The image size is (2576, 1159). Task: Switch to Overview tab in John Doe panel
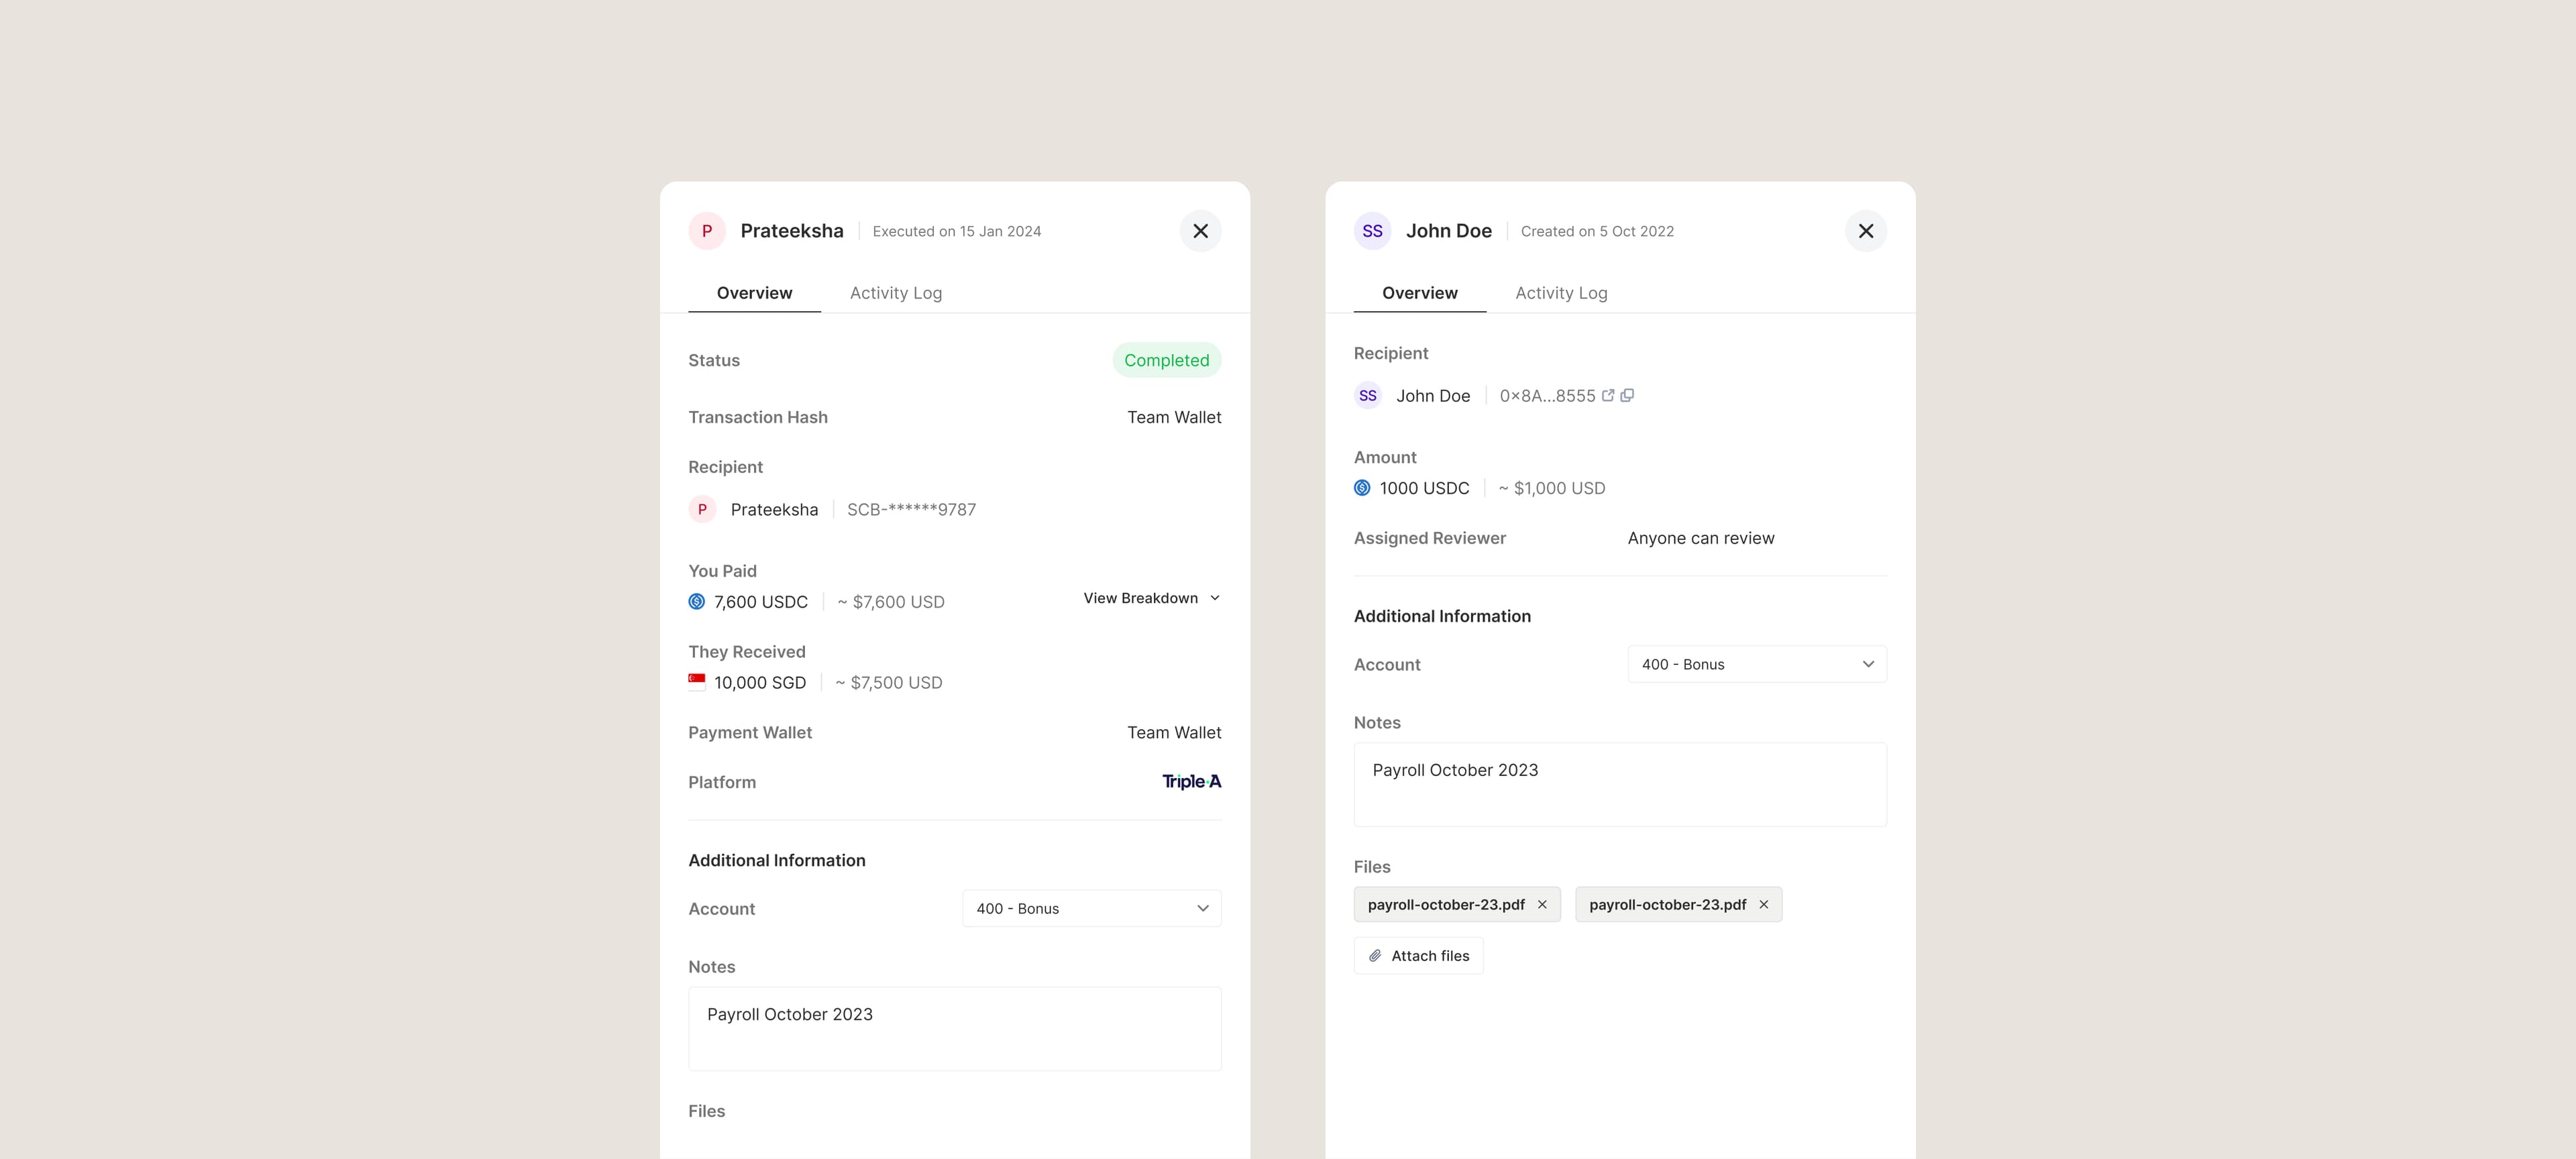coord(1420,293)
